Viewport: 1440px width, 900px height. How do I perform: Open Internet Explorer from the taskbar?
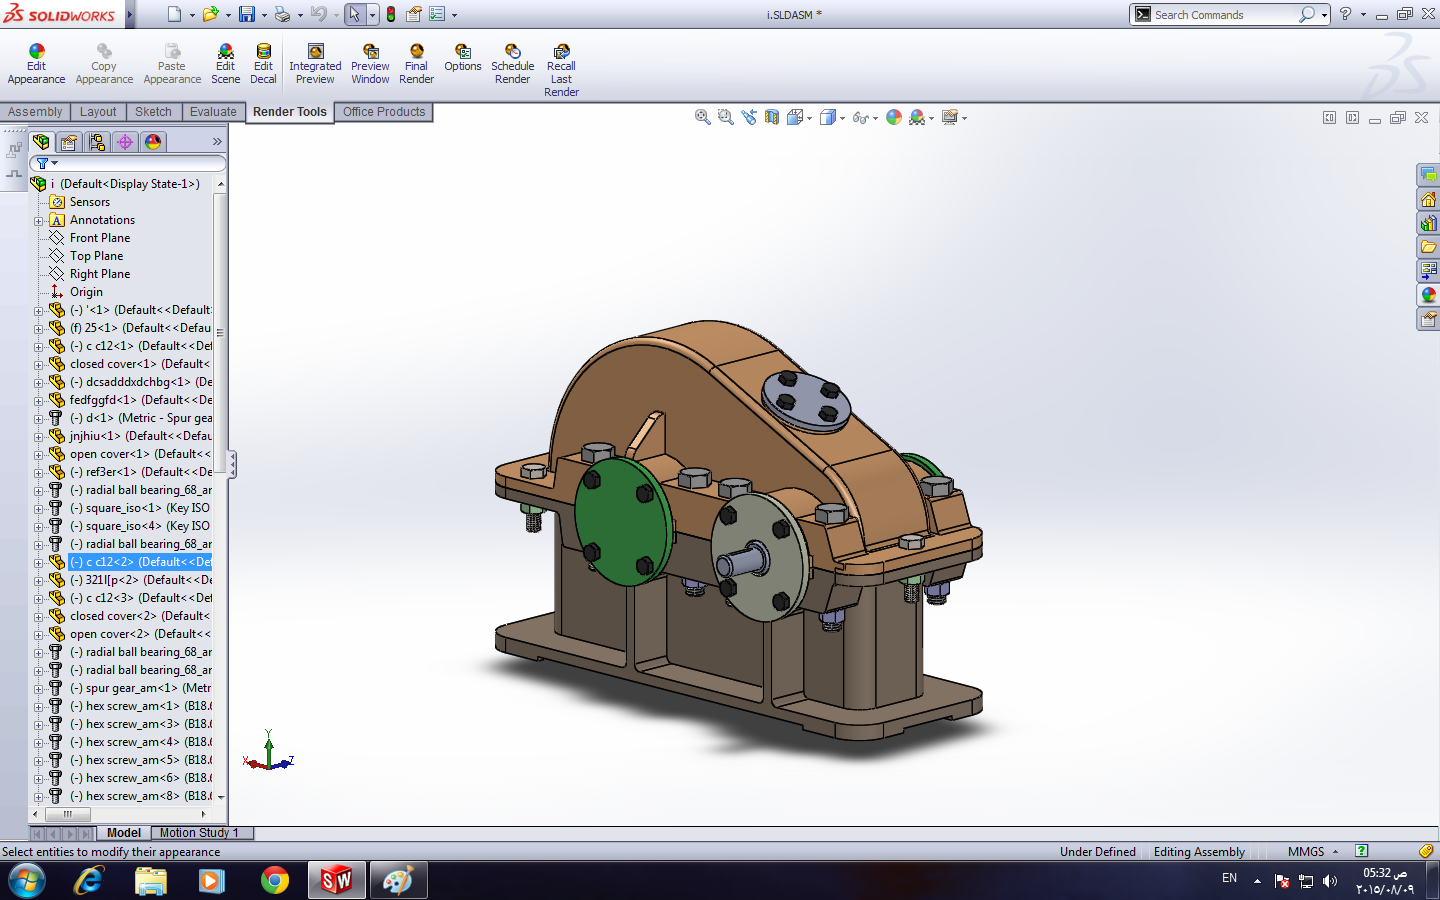tap(89, 881)
